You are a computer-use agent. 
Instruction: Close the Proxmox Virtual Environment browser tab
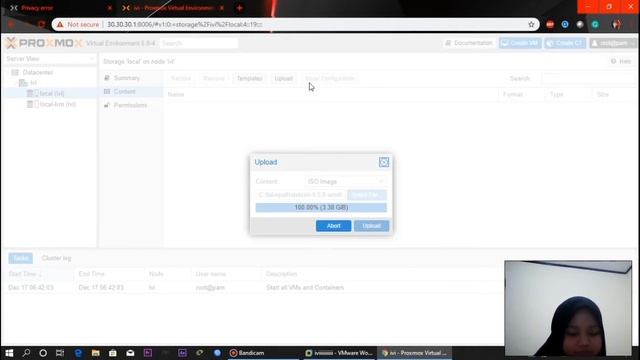(x=222, y=8)
